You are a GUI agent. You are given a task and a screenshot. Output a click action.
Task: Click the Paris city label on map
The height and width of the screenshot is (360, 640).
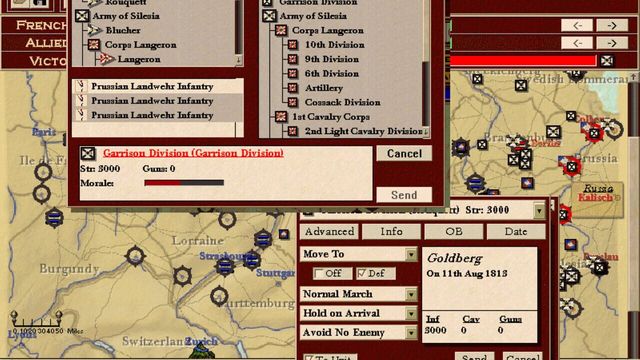pos(44,132)
